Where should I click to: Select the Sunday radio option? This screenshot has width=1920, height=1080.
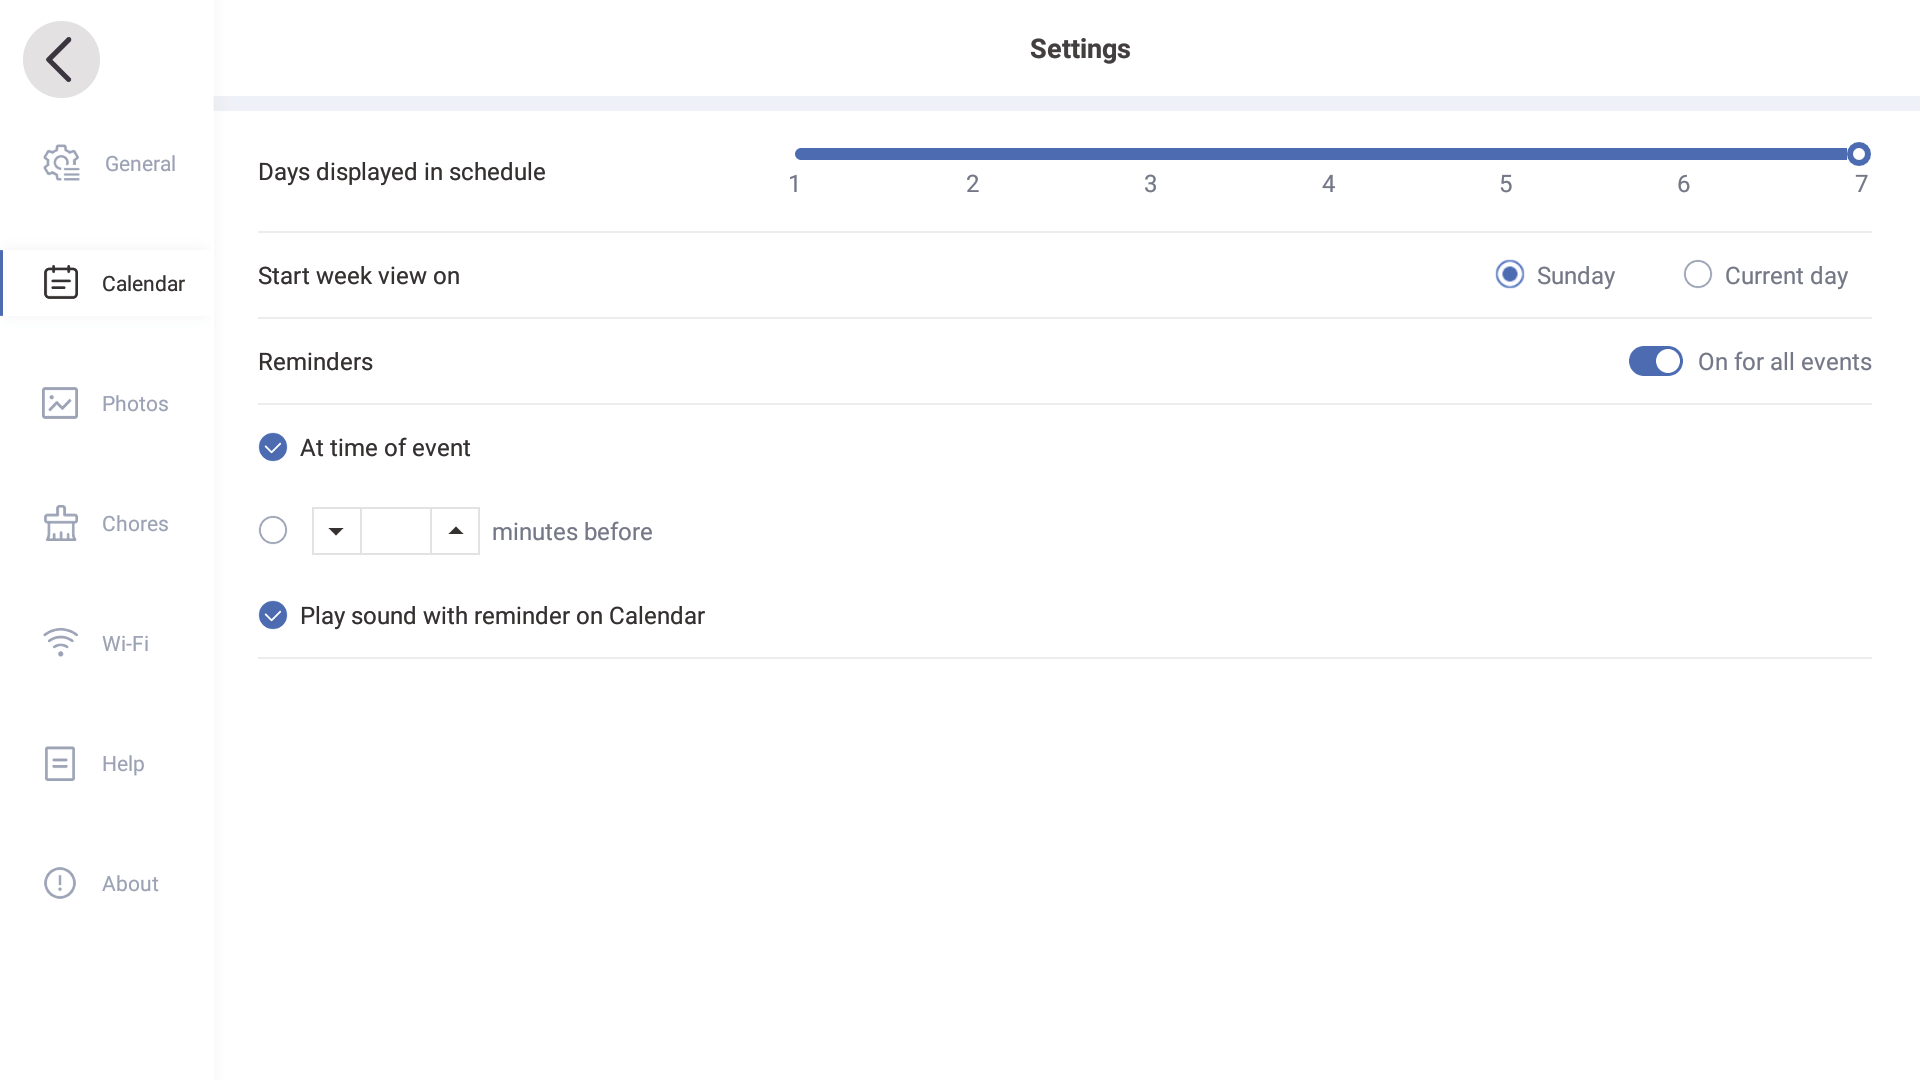[x=1509, y=275]
